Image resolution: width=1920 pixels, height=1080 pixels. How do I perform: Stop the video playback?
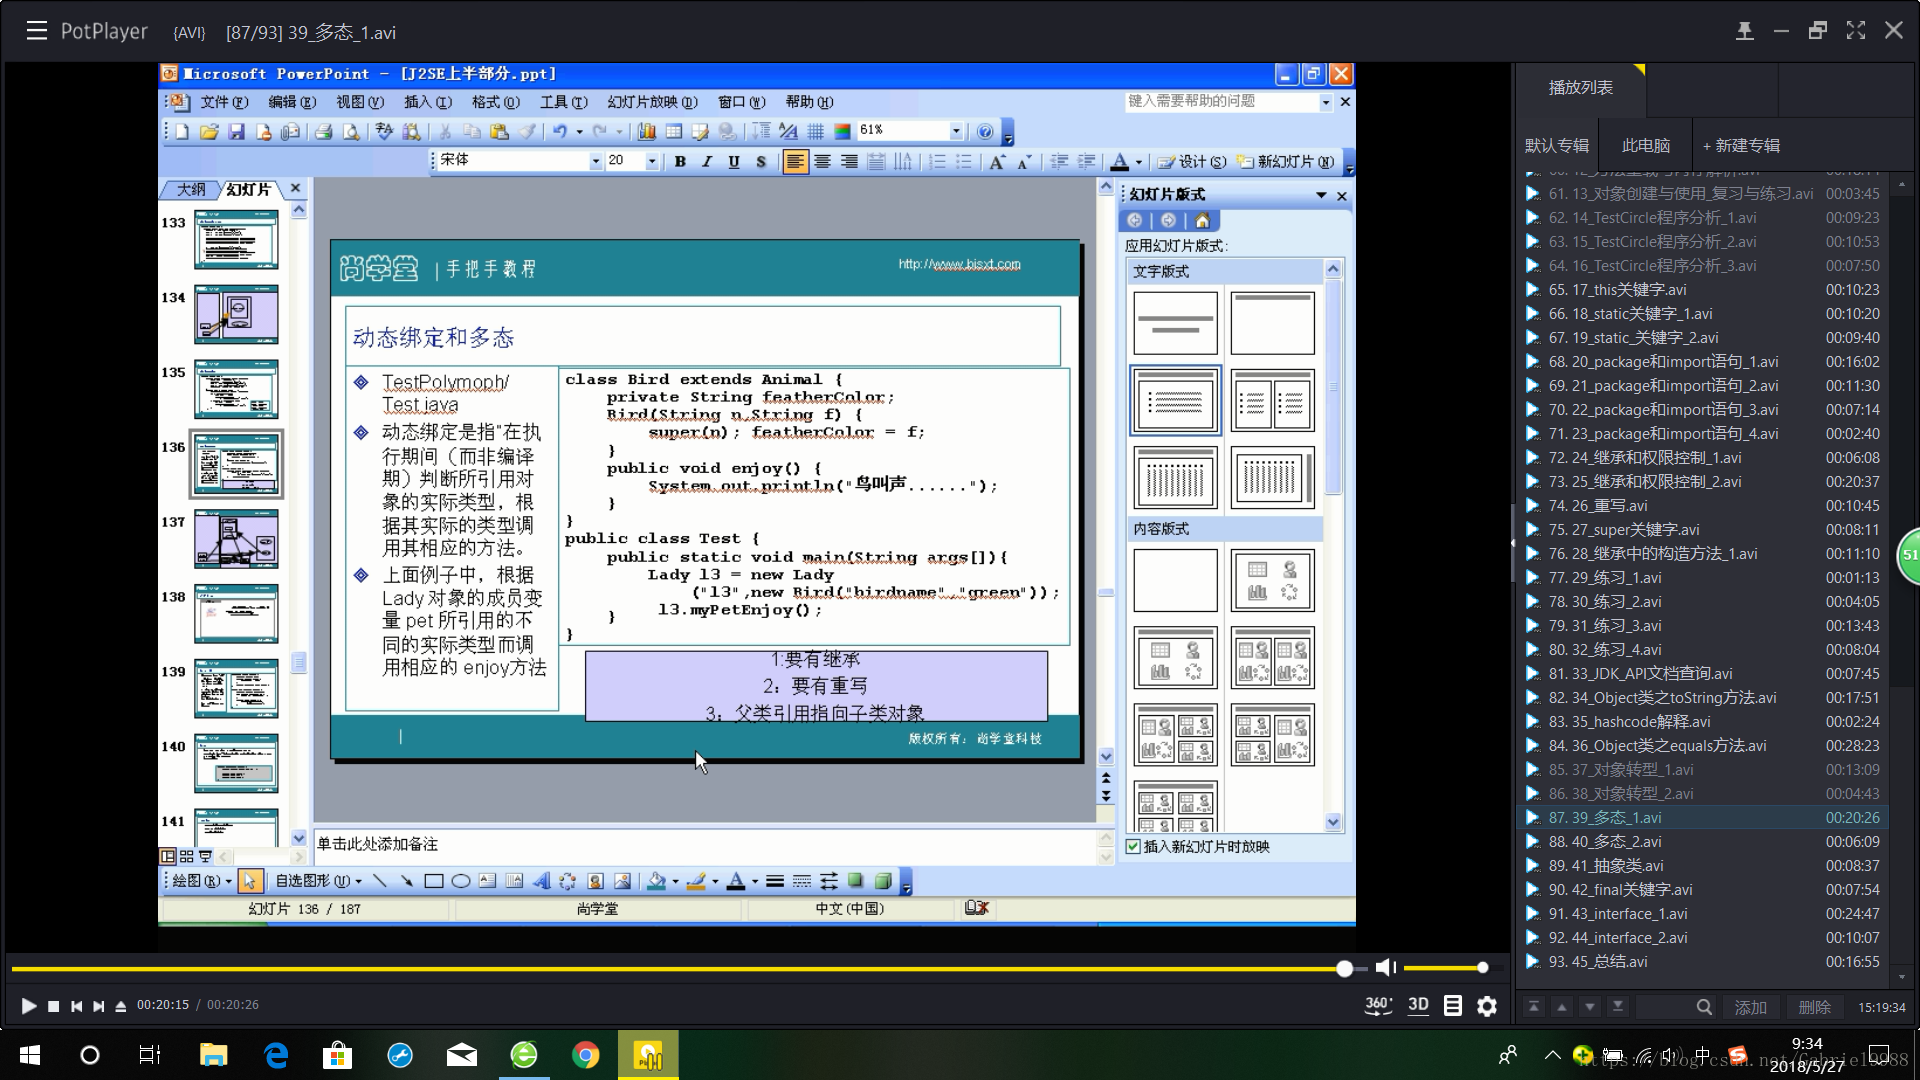pyautogui.click(x=54, y=1006)
